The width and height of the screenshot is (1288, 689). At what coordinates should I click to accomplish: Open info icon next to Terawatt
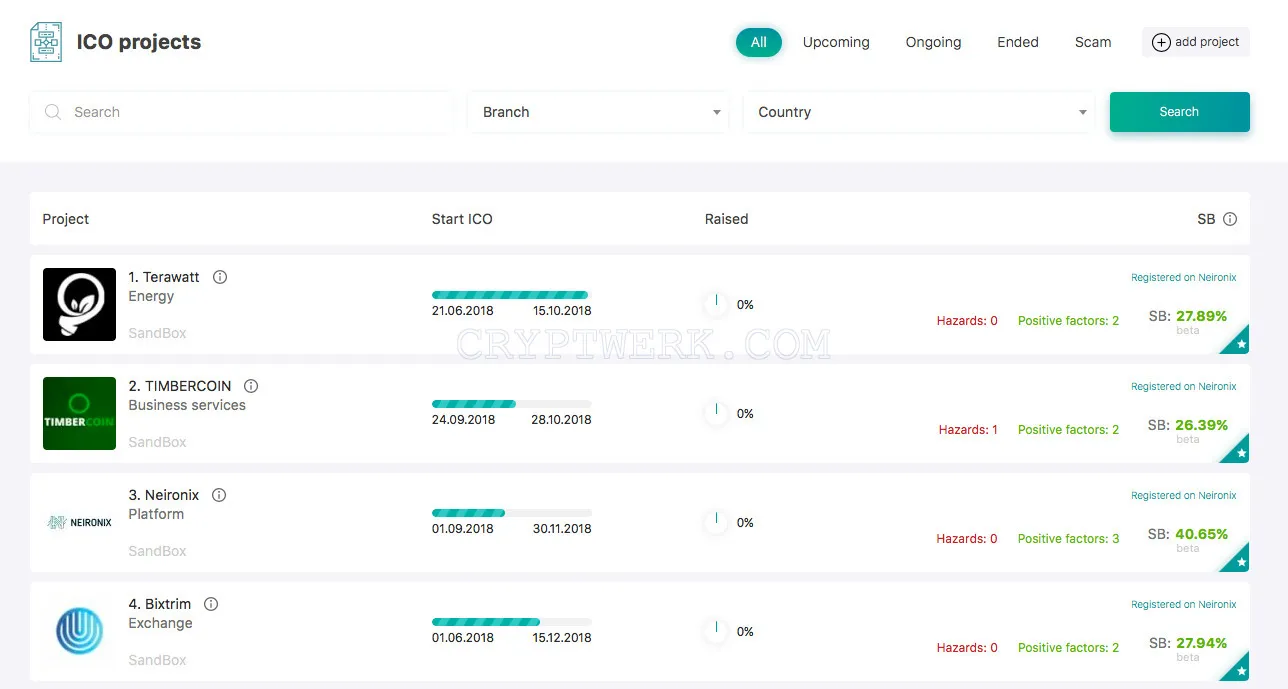click(220, 277)
